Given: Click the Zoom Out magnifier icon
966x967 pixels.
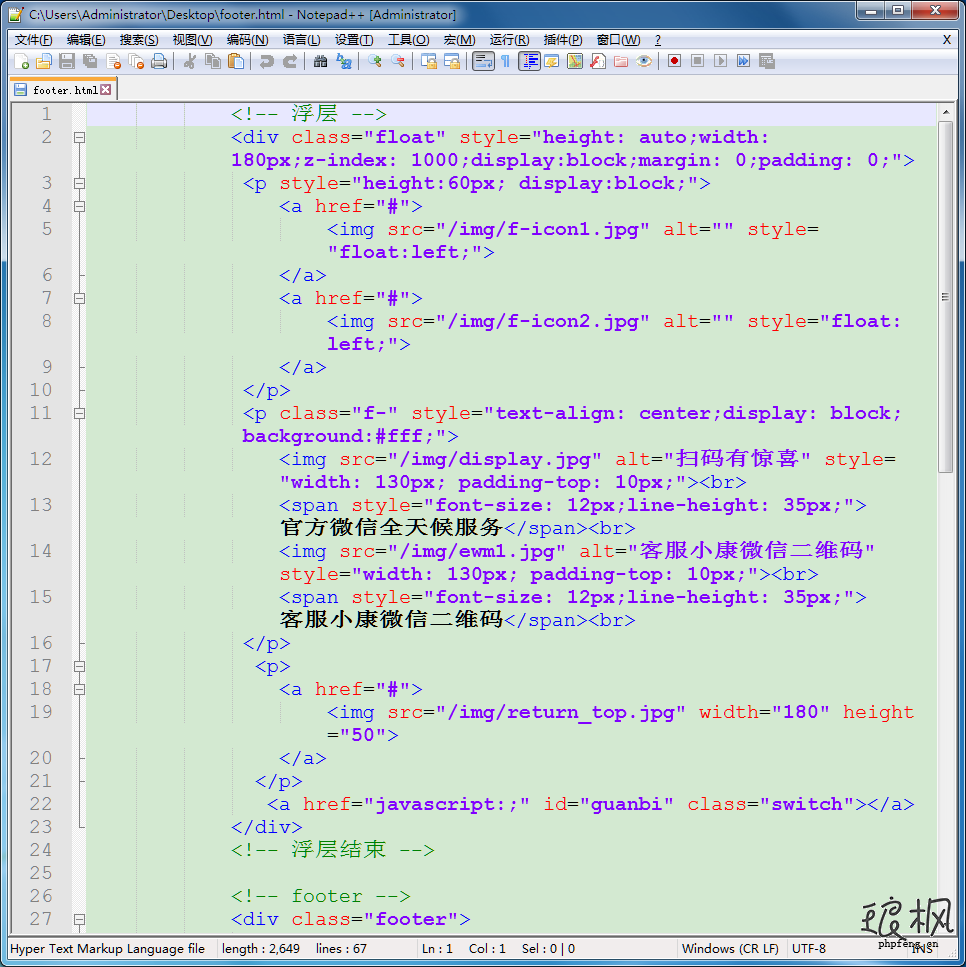Looking at the screenshot, I should pyautogui.click(x=398, y=61).
